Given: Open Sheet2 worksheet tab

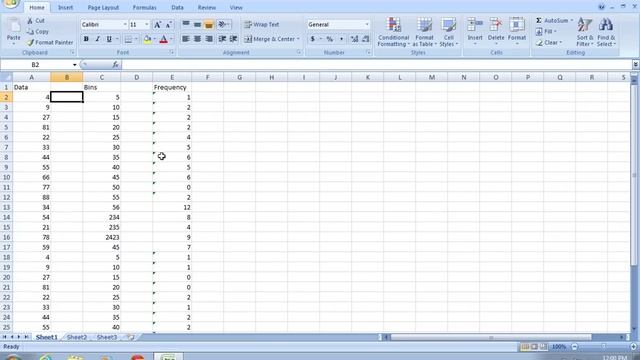Looking at the screenshot, I should point(77,337).
